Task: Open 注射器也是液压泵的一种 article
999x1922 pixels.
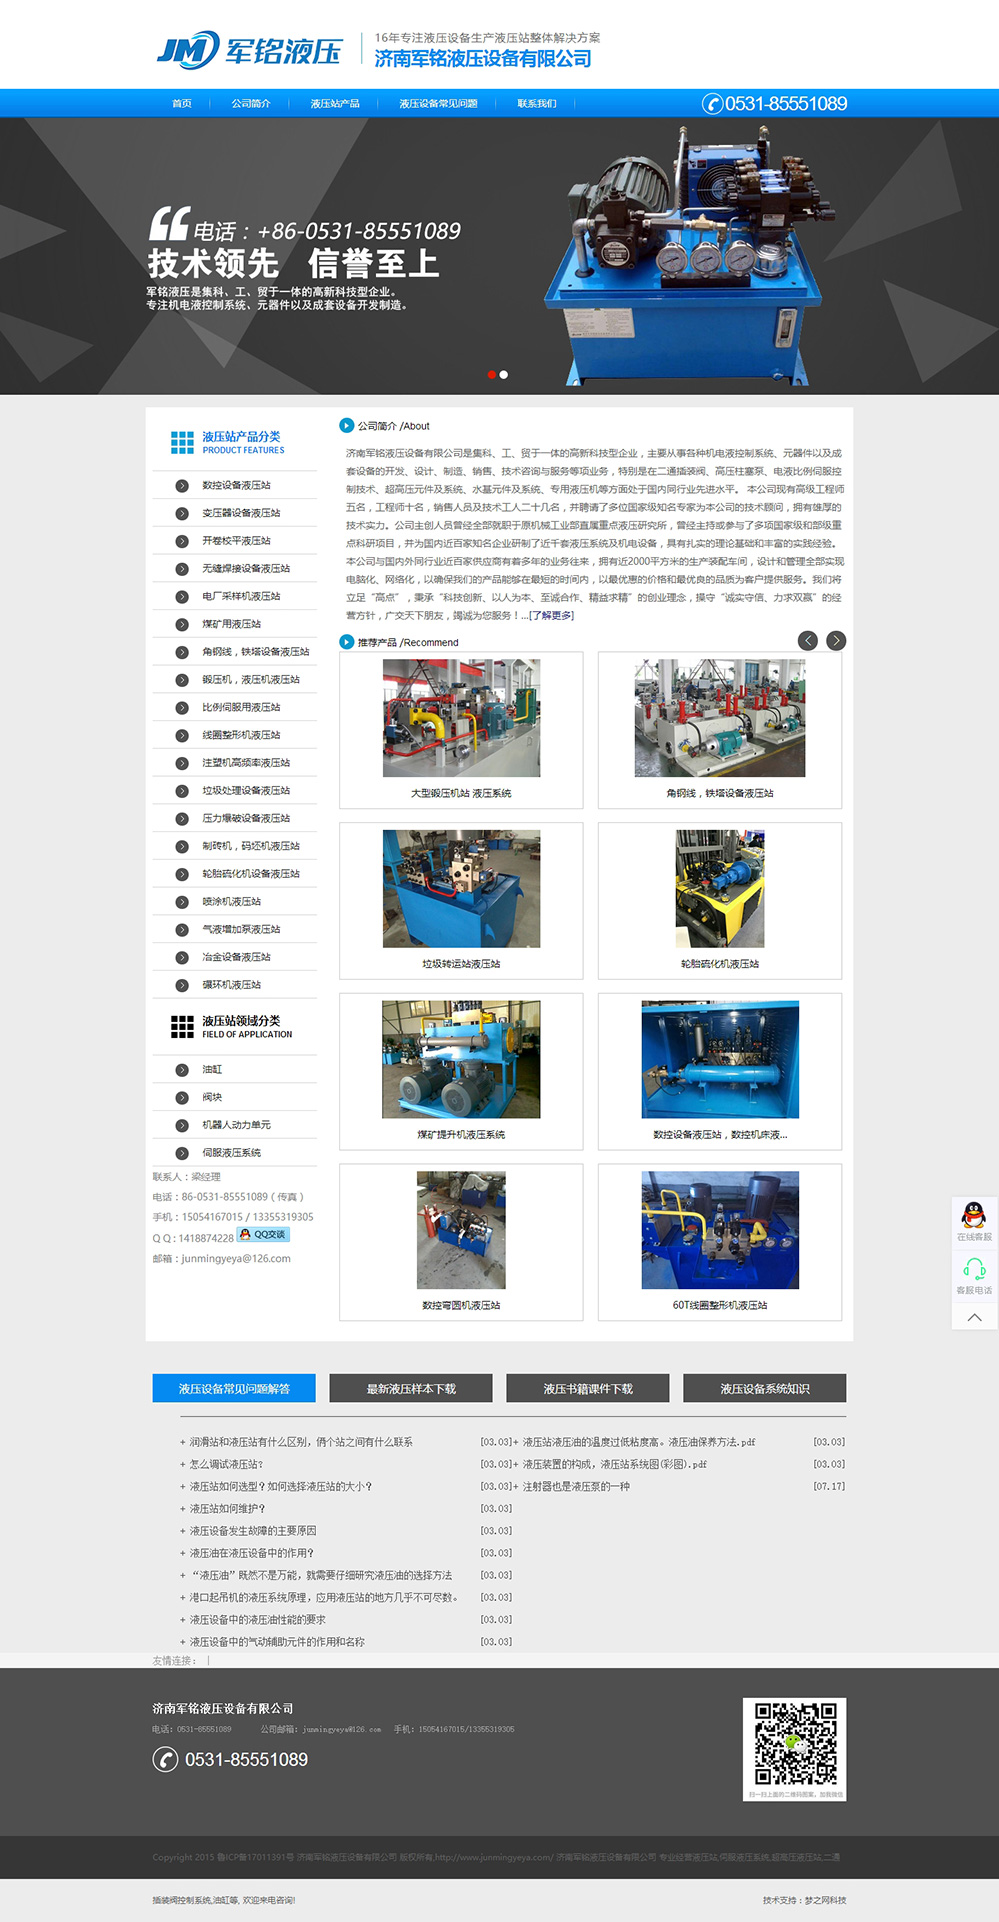Action: [576, 1487]
